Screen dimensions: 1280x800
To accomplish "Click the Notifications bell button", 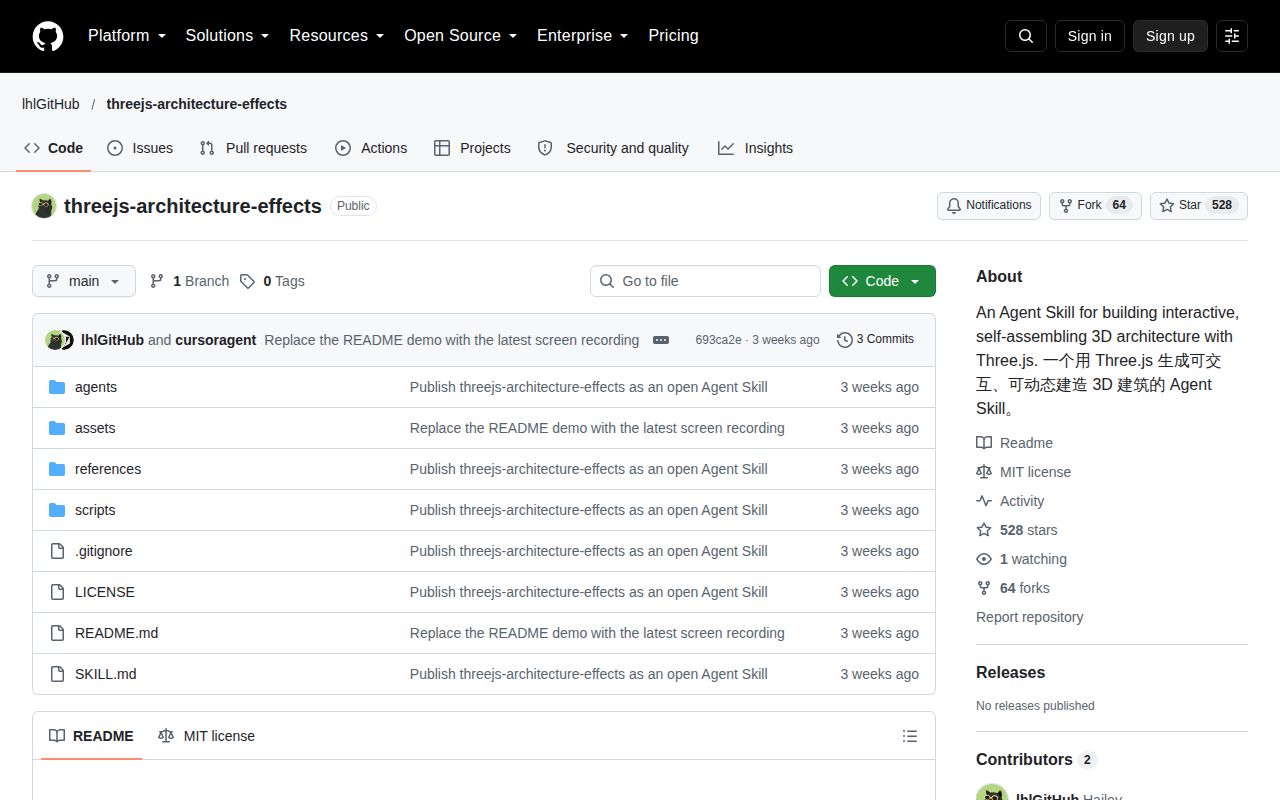I will coord(989,205).
